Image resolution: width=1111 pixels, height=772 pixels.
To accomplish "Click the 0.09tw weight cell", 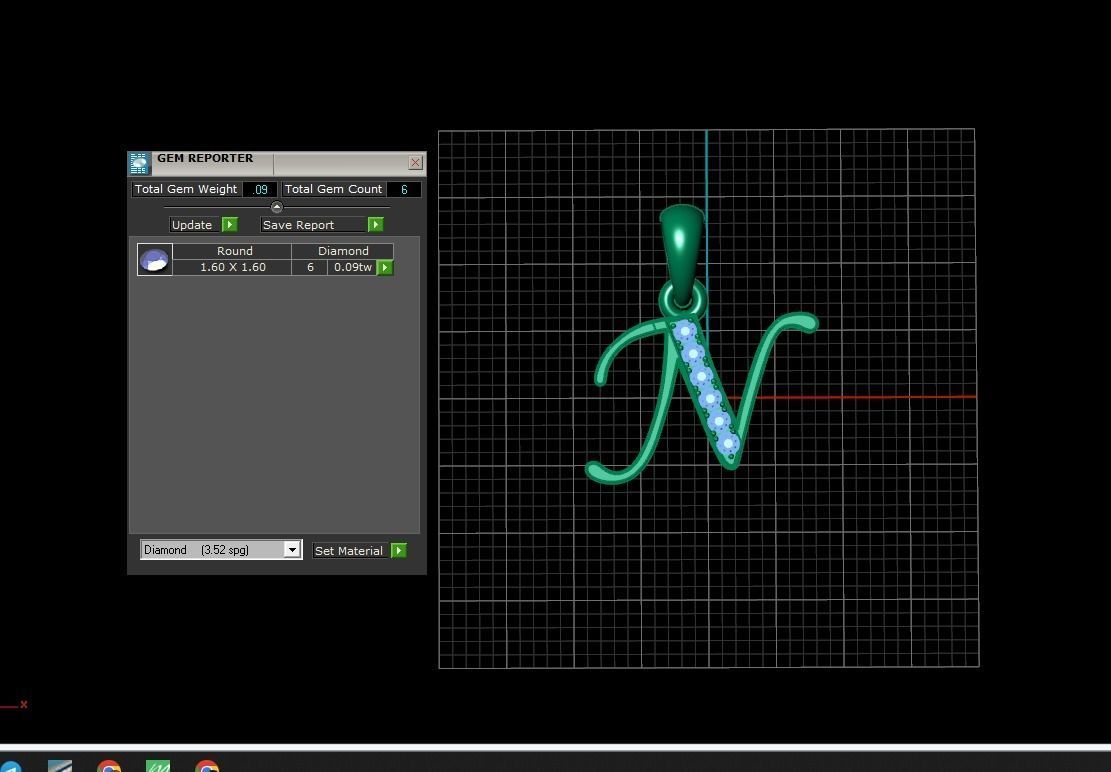I will (352, 267).
